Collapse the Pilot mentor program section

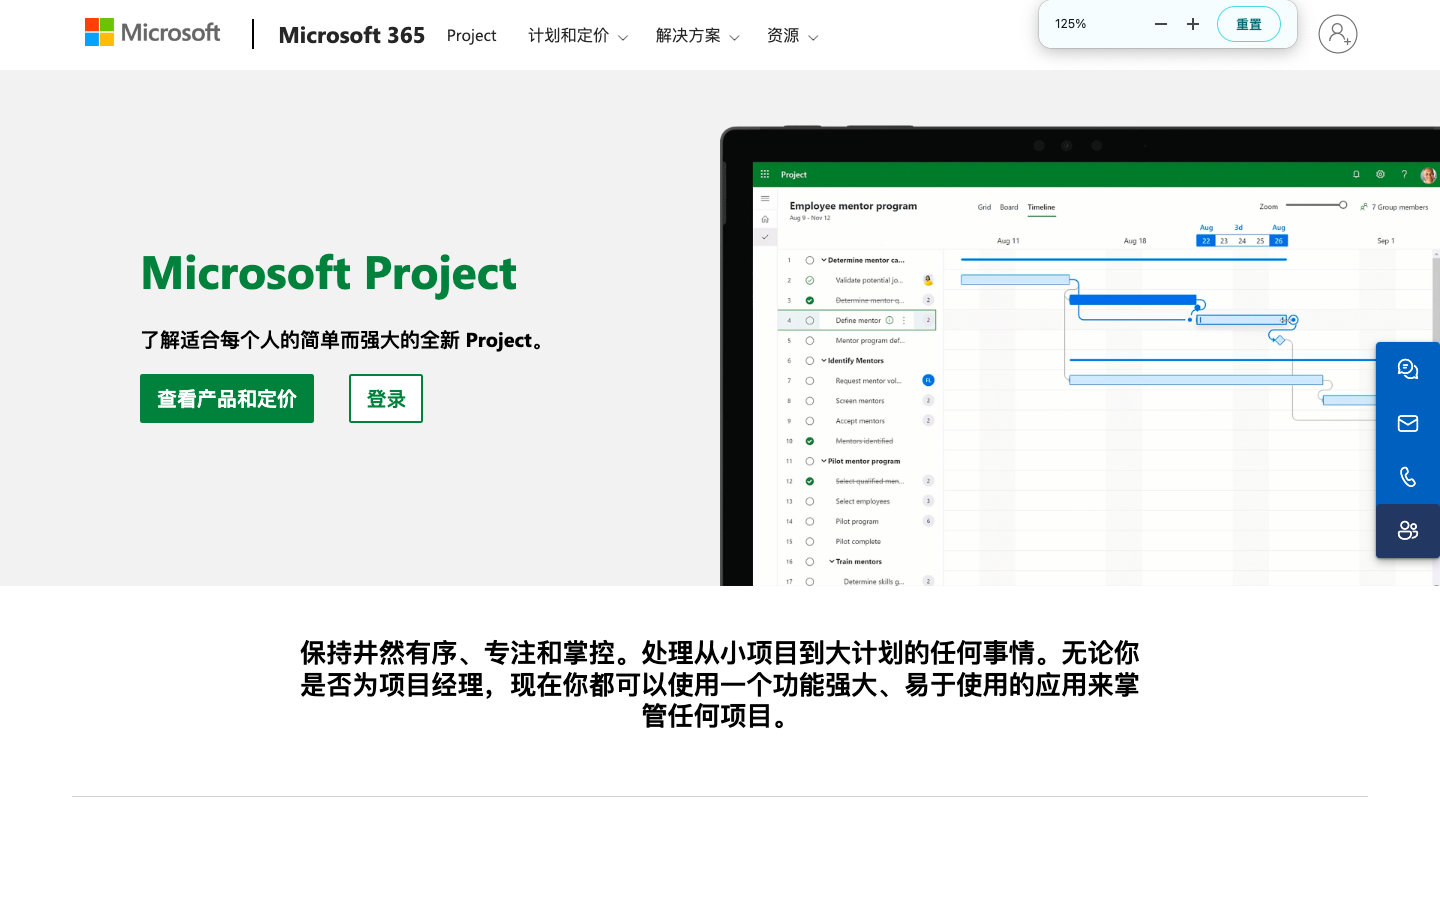(824, 461)
